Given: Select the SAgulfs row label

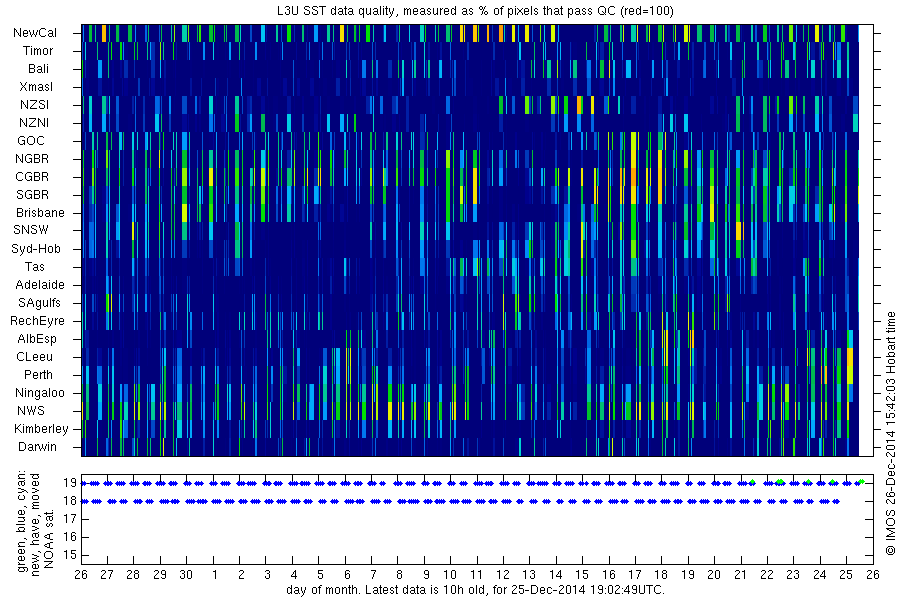Looking at the screenshot, I should tap(39, 303).
